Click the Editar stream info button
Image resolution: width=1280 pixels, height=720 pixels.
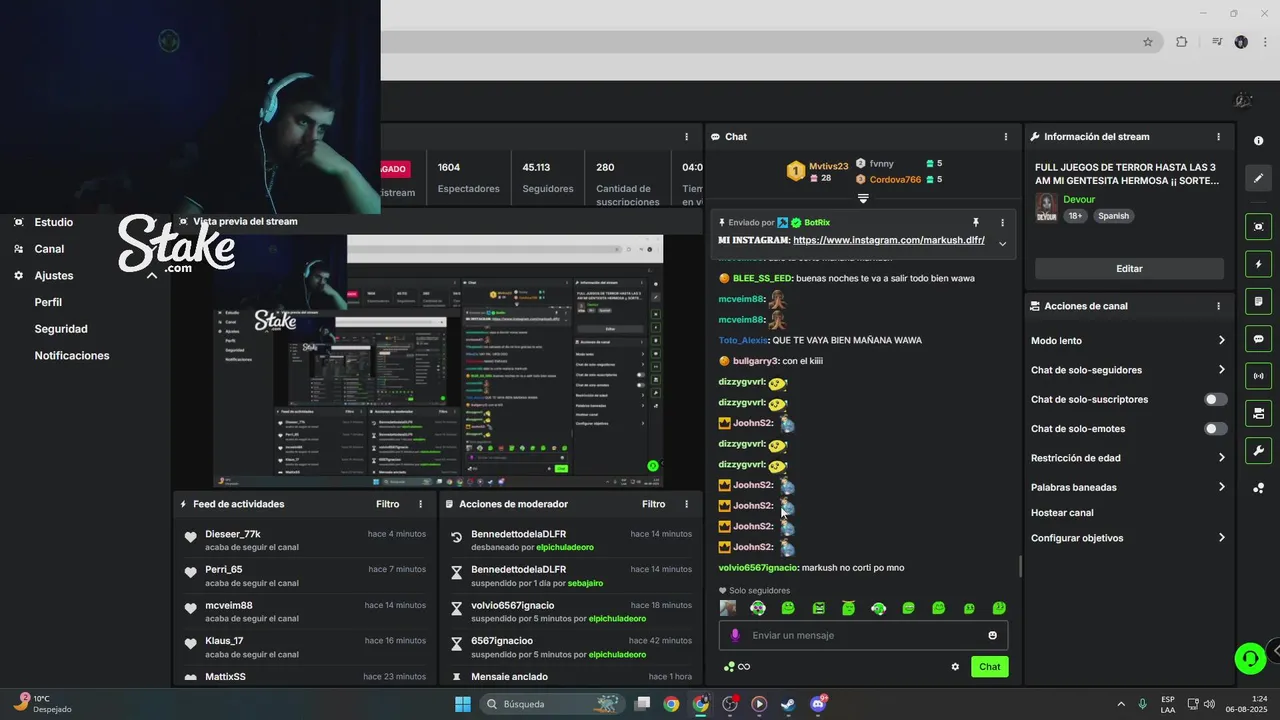click(x=1129, y=269)
